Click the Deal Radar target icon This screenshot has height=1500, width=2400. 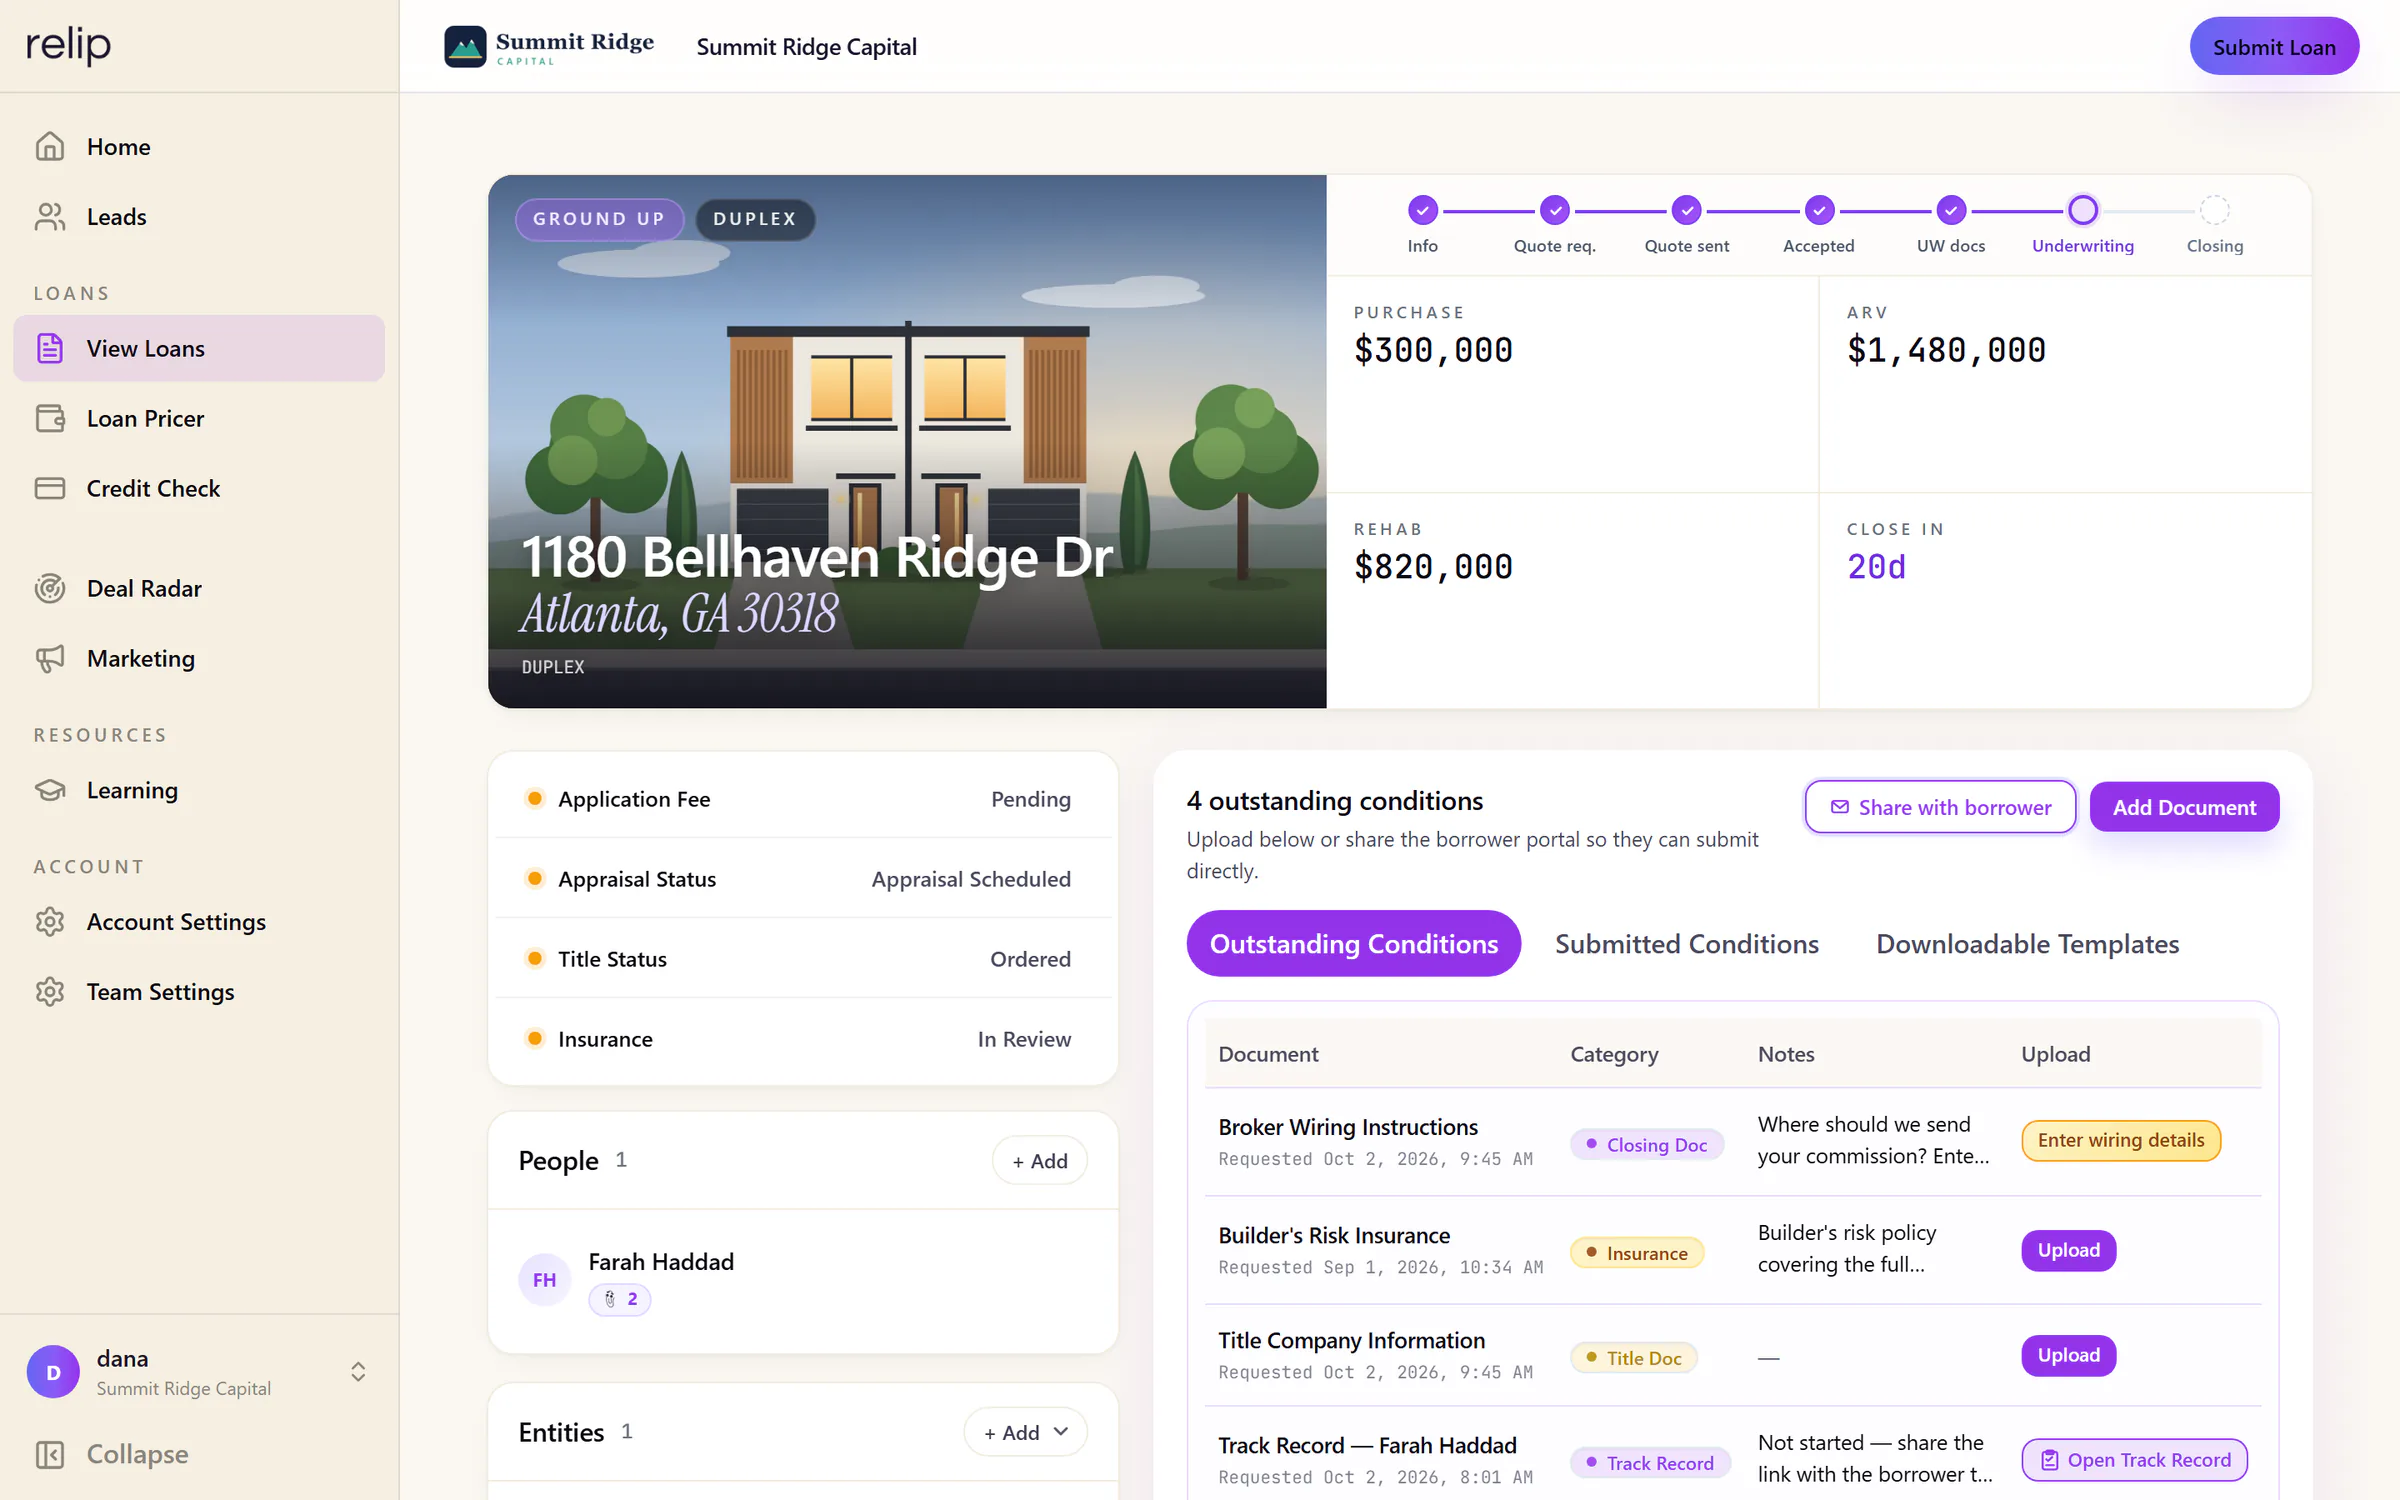tap(50, 588)
